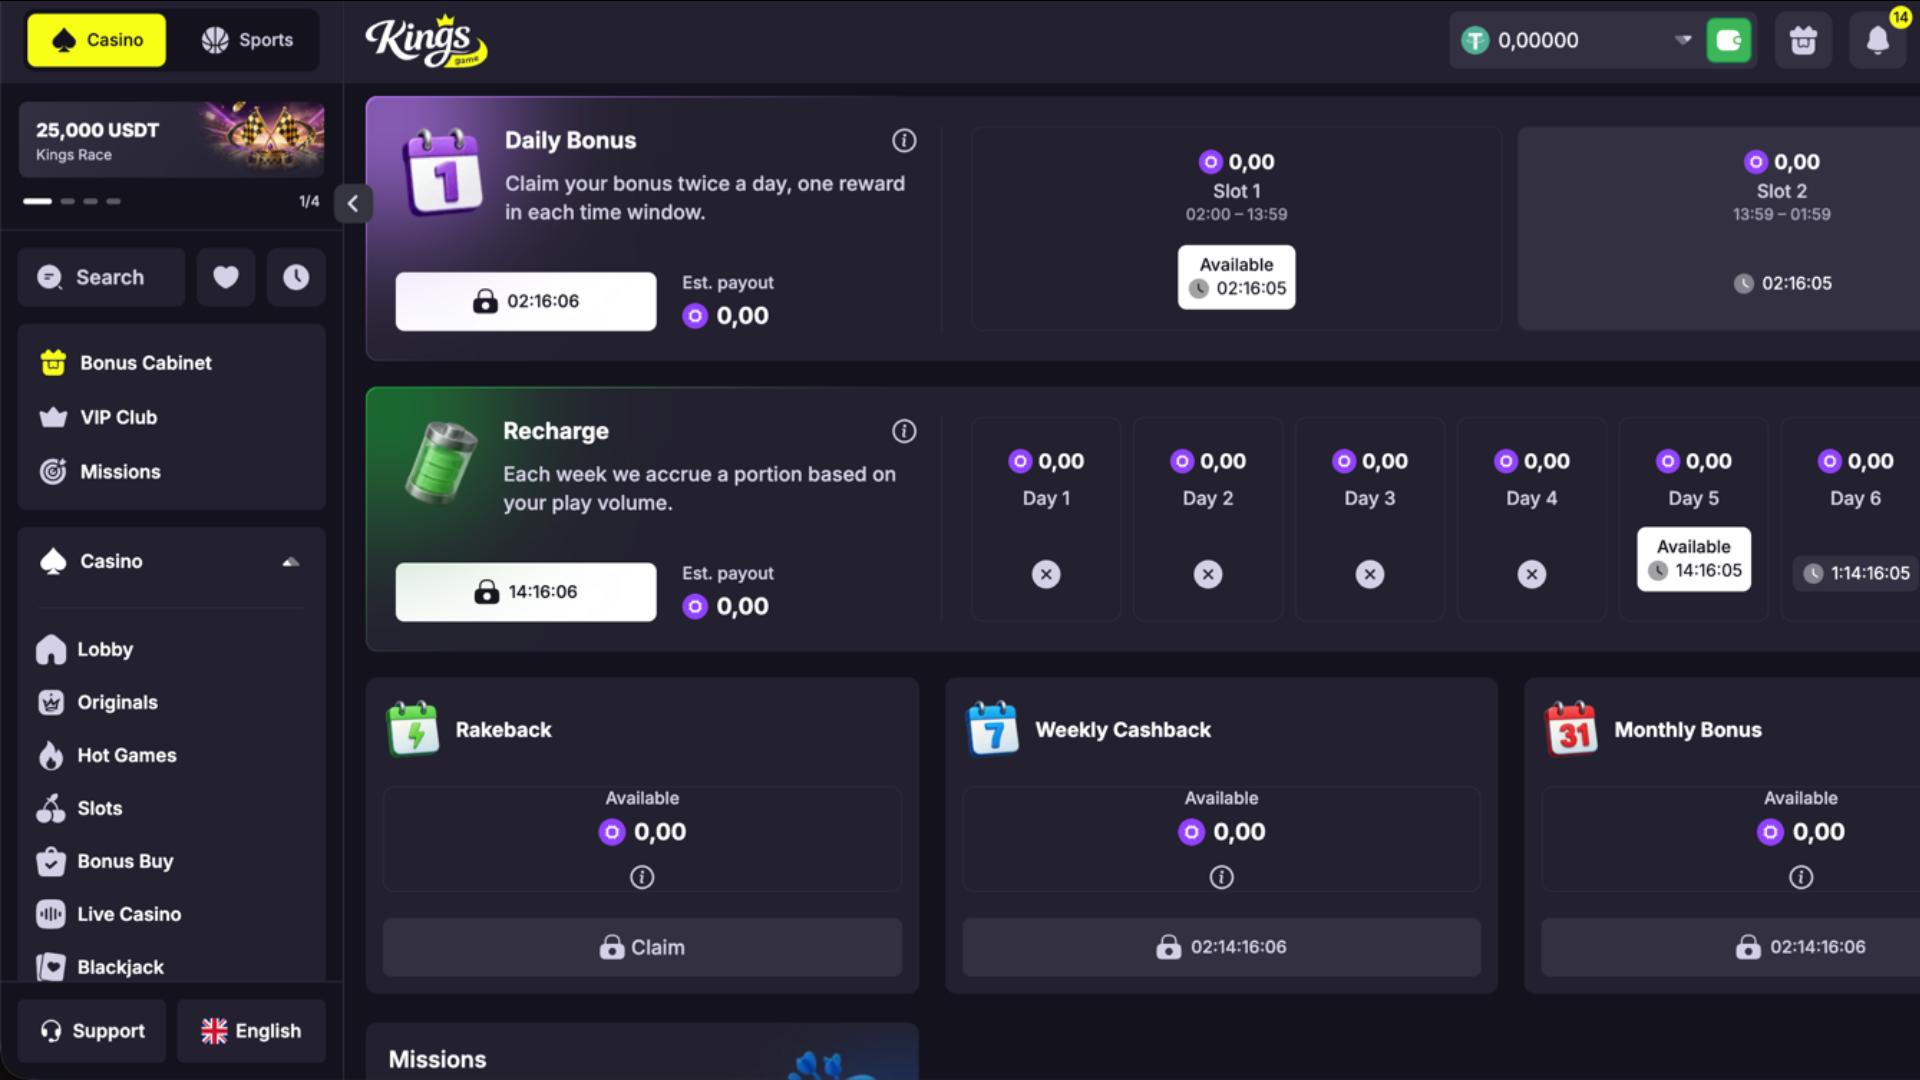Collapse the sidebar with the arrow button
Viewport: 1920px width, 1080px height.
(353, 204)
